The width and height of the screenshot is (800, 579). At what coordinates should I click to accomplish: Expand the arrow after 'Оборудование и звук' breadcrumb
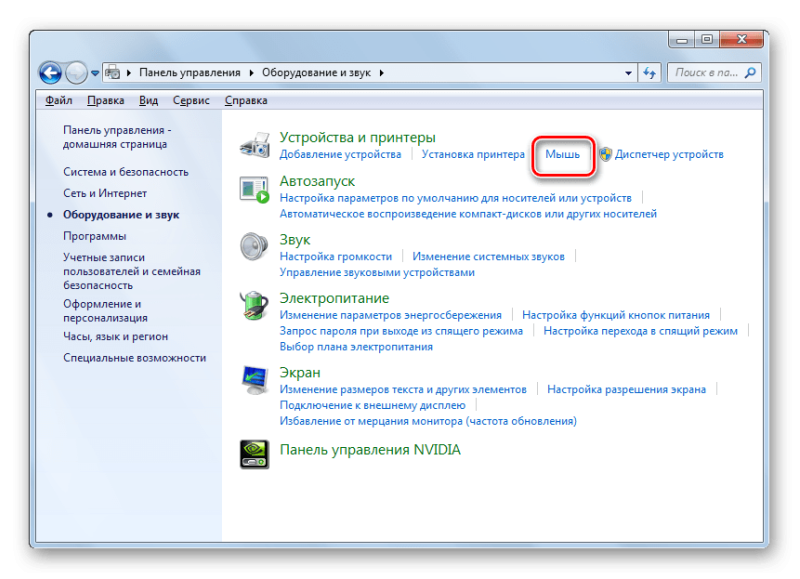[382, 73]
